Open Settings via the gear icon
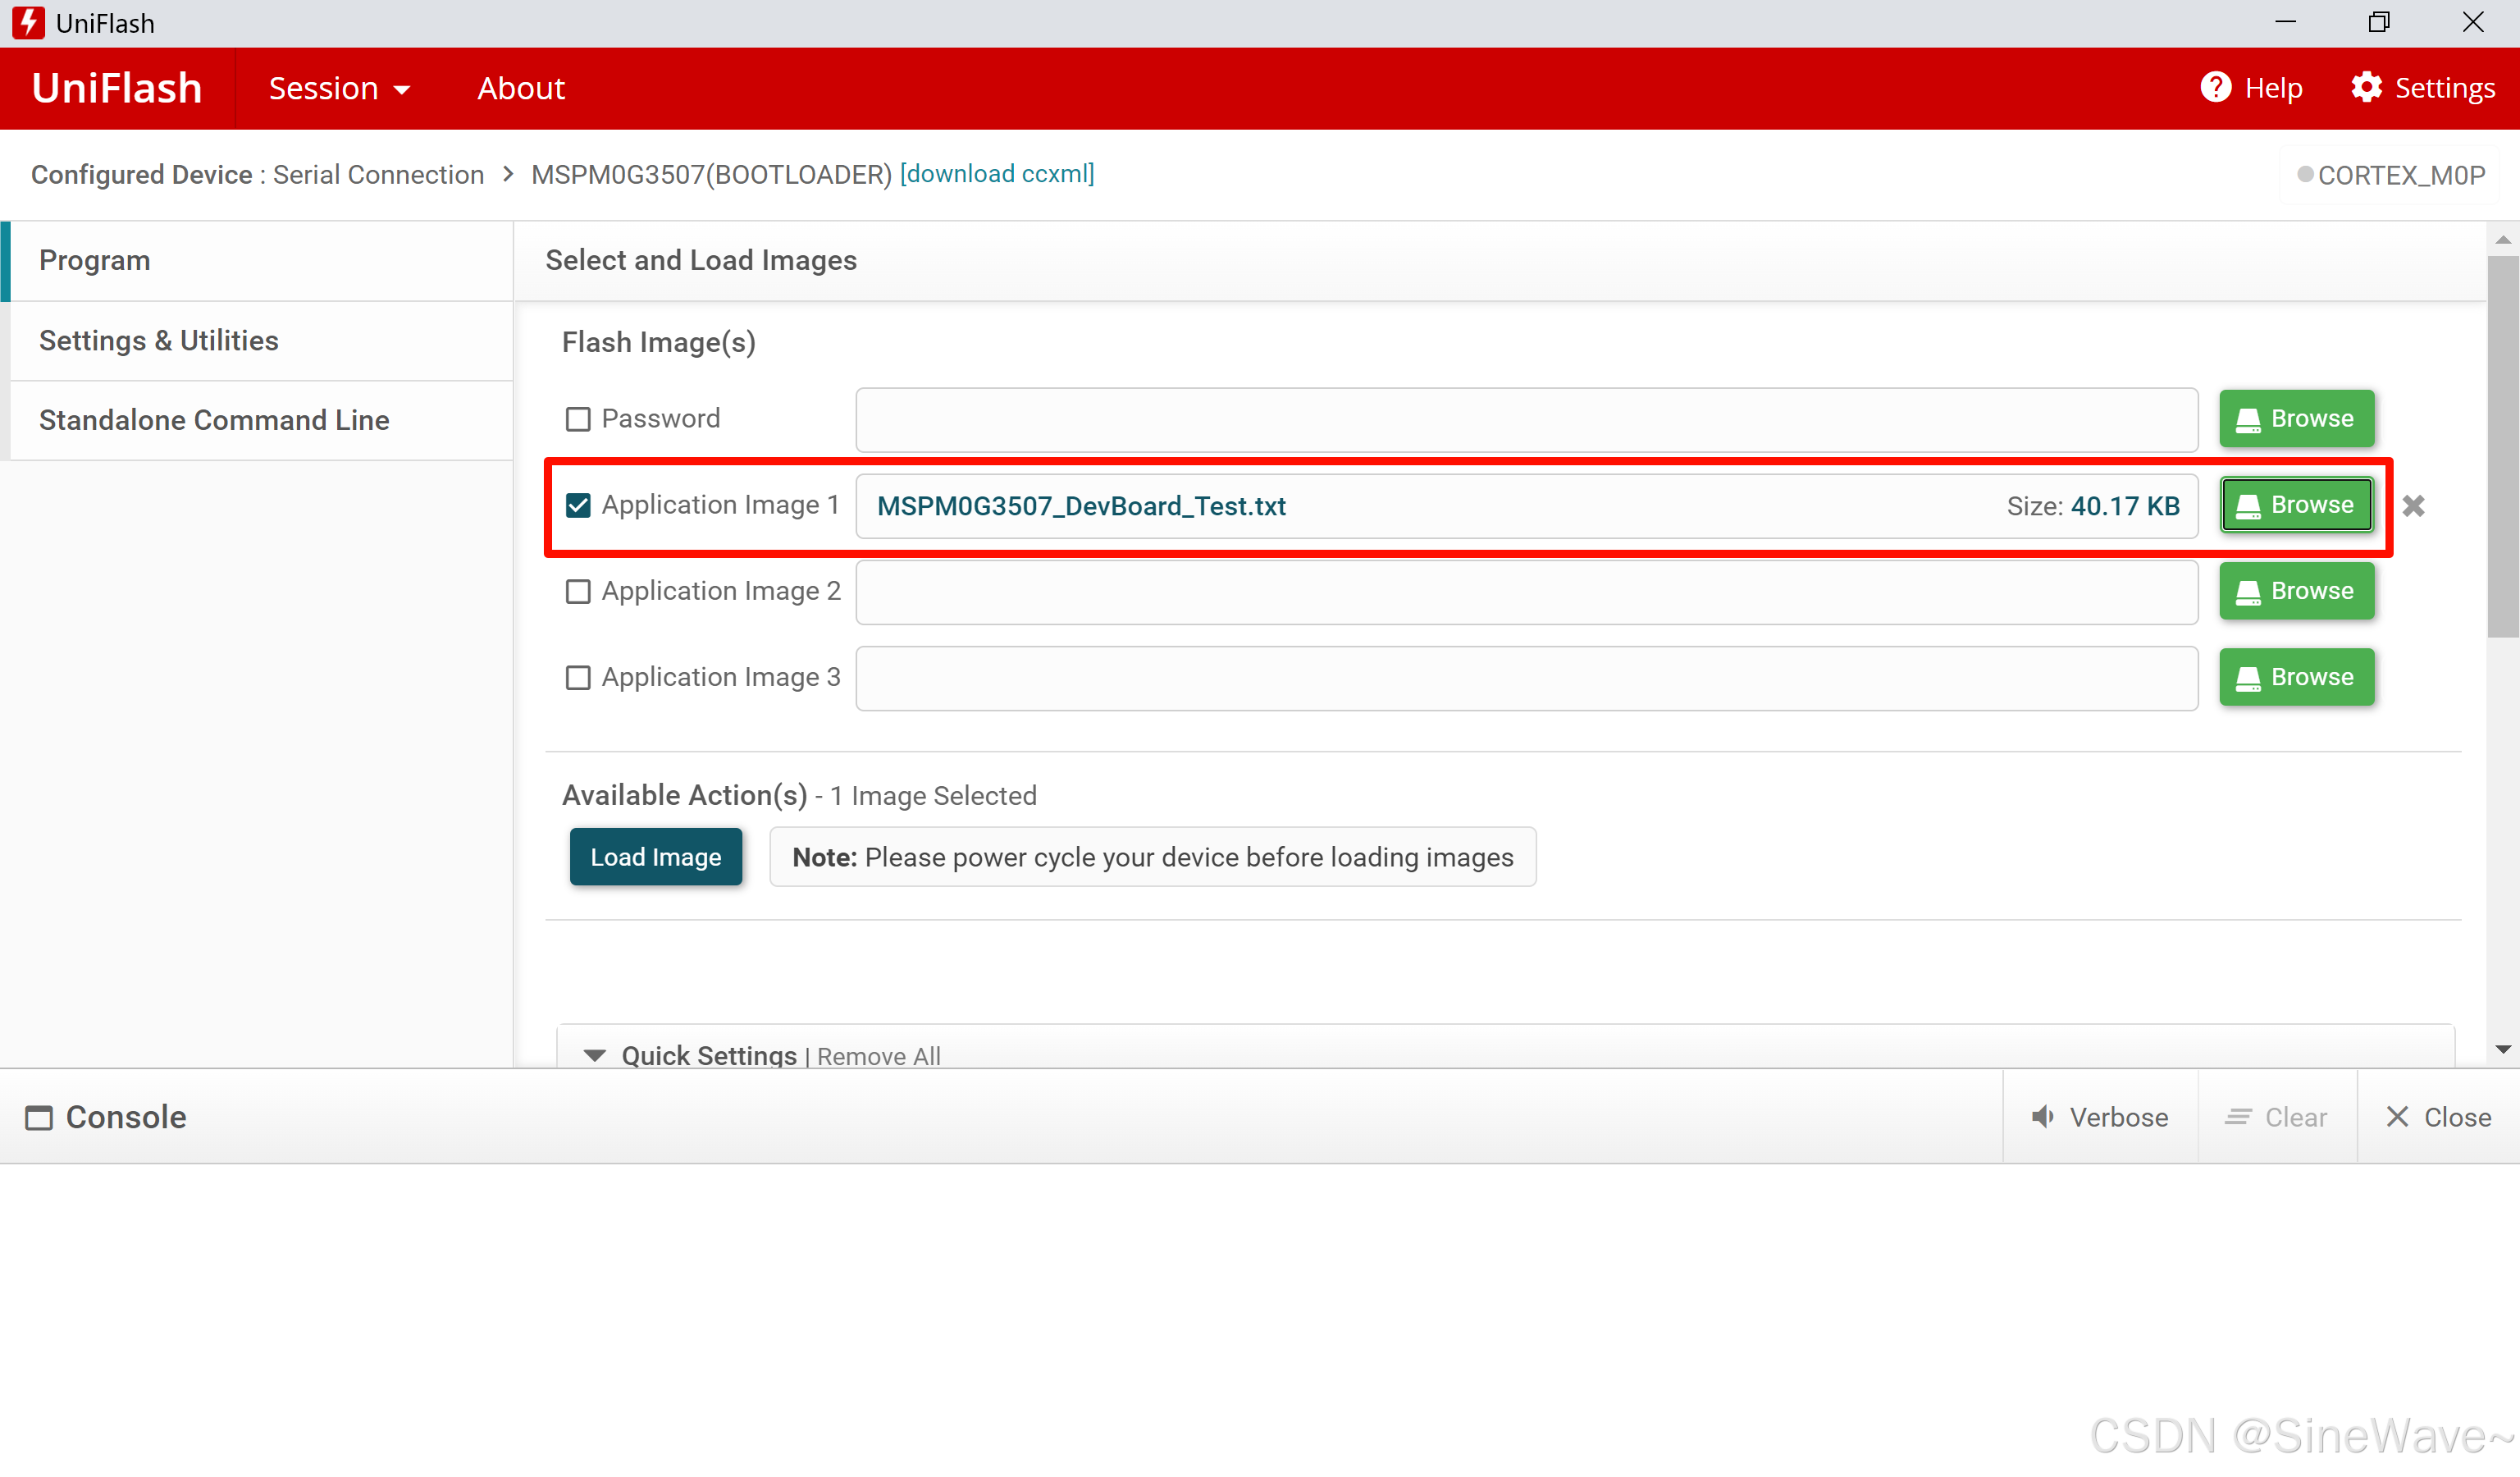 [x=2366, y=88]
